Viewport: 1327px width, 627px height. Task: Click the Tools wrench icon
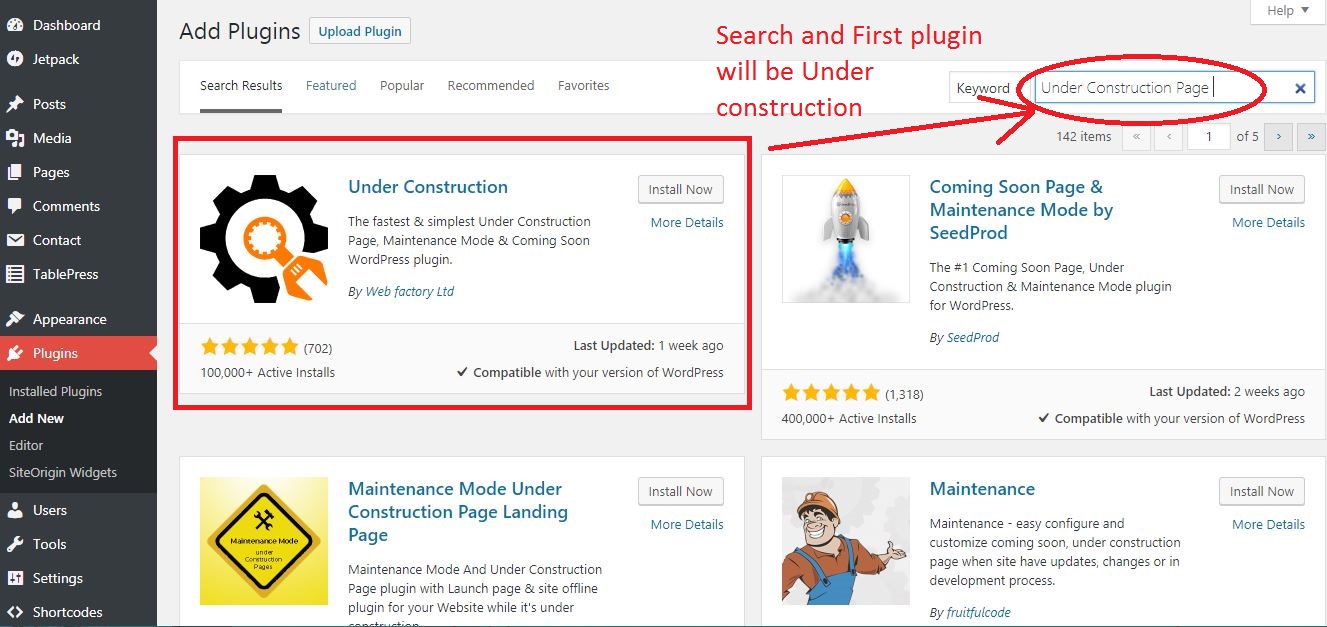[x=15, y=544]
